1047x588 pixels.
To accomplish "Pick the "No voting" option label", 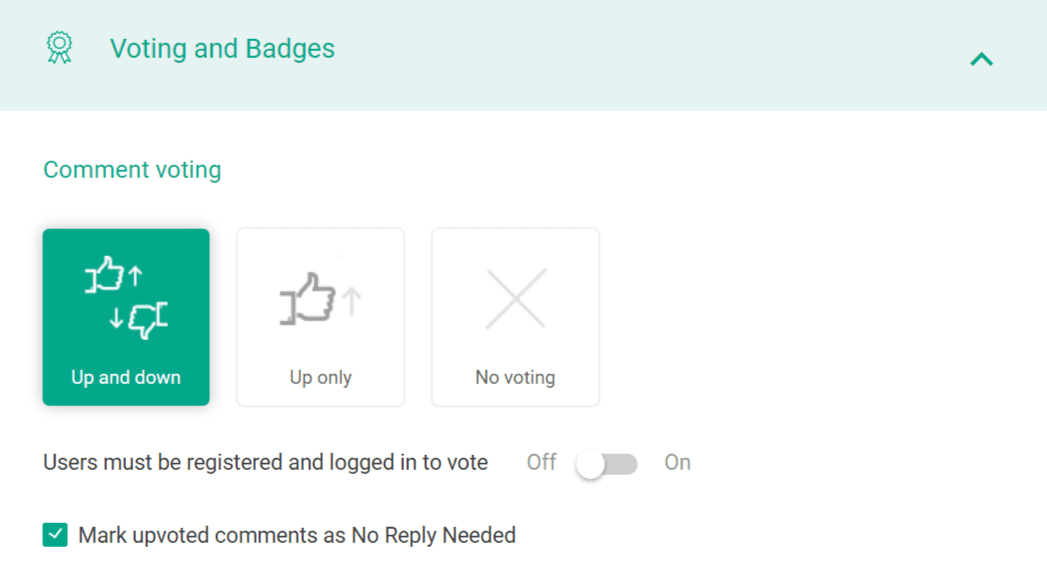I will coord(515,378).
